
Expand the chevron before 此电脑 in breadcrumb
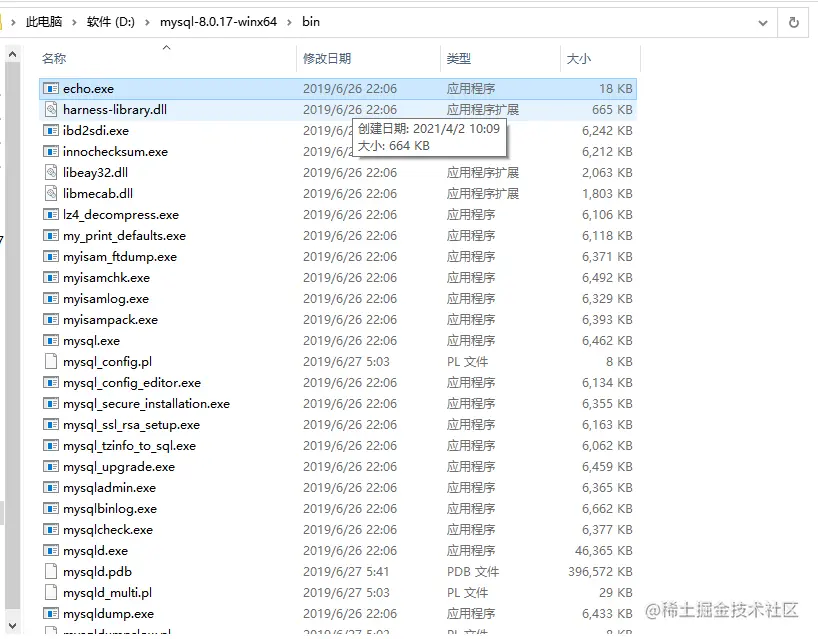pyautogui.click(x=14, y=22)
